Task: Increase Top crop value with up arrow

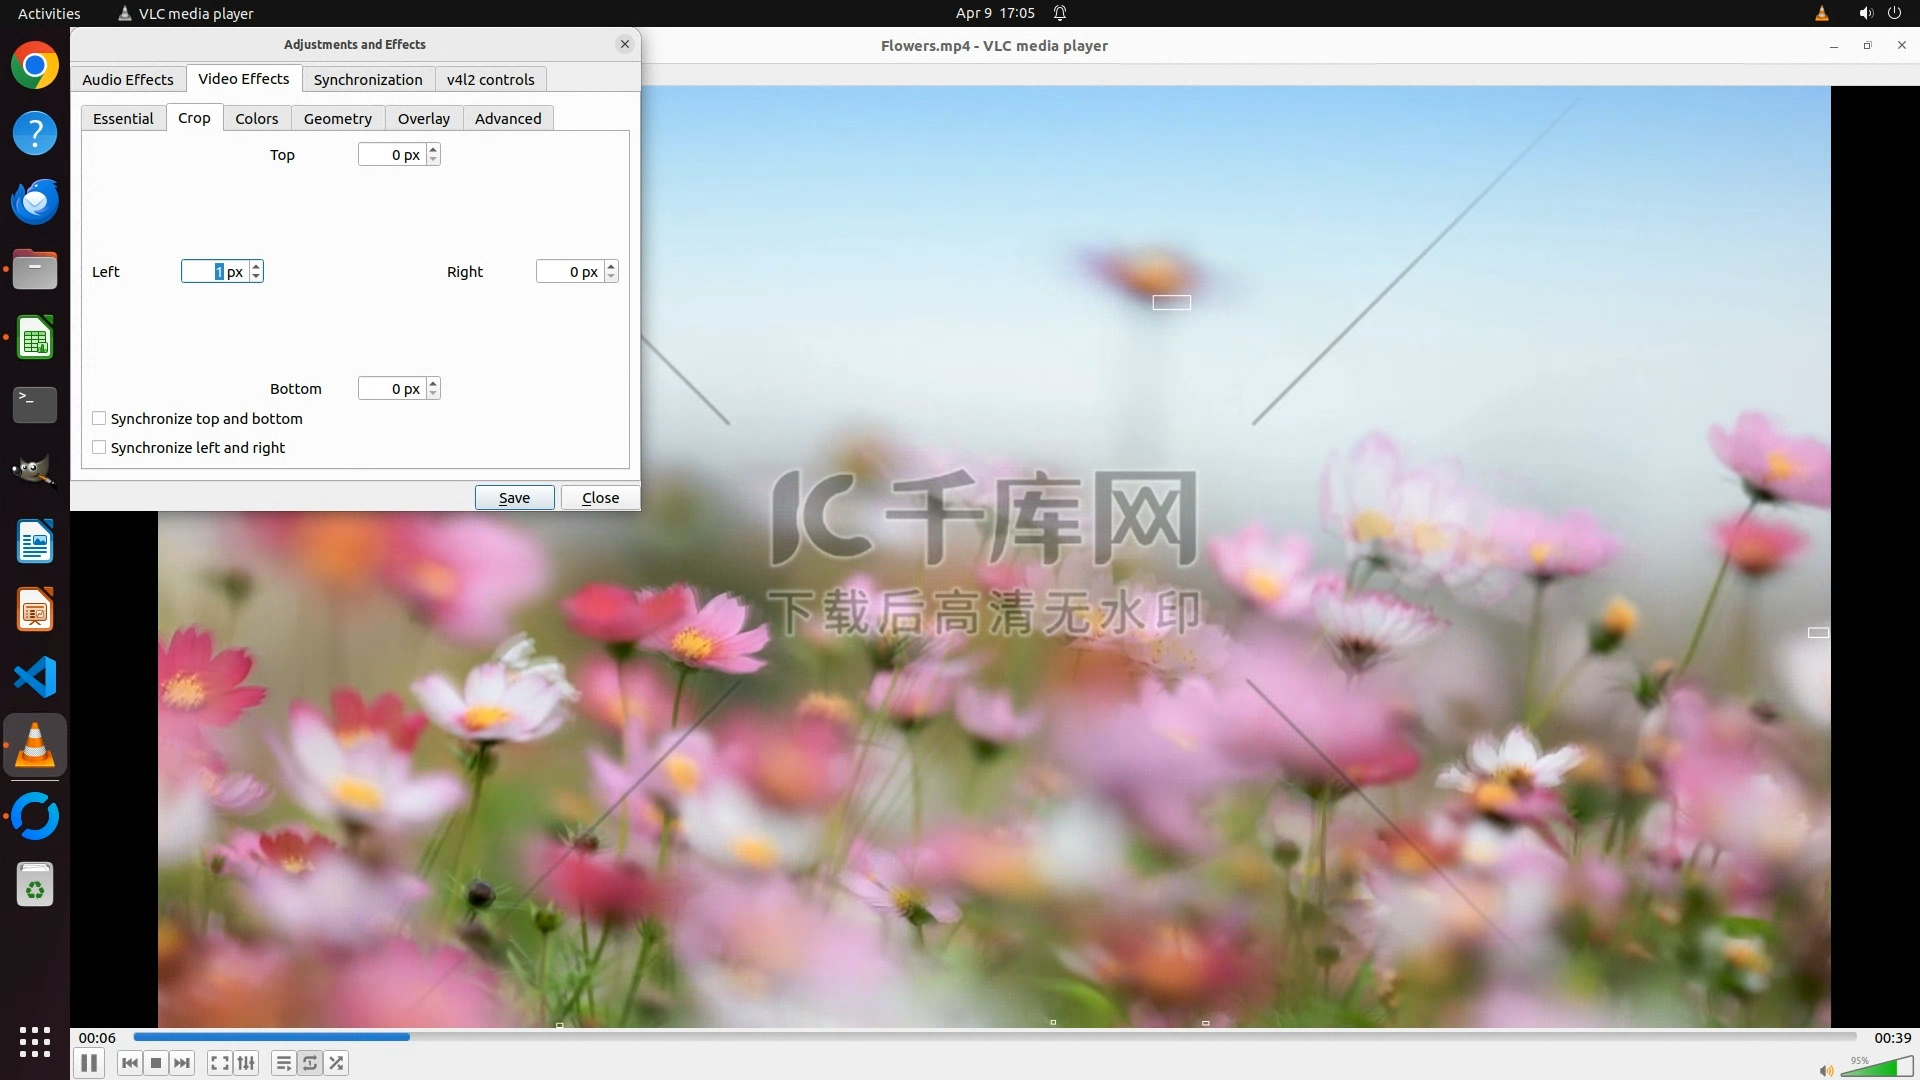Action: pyautogui.click(x=433, y=149)
